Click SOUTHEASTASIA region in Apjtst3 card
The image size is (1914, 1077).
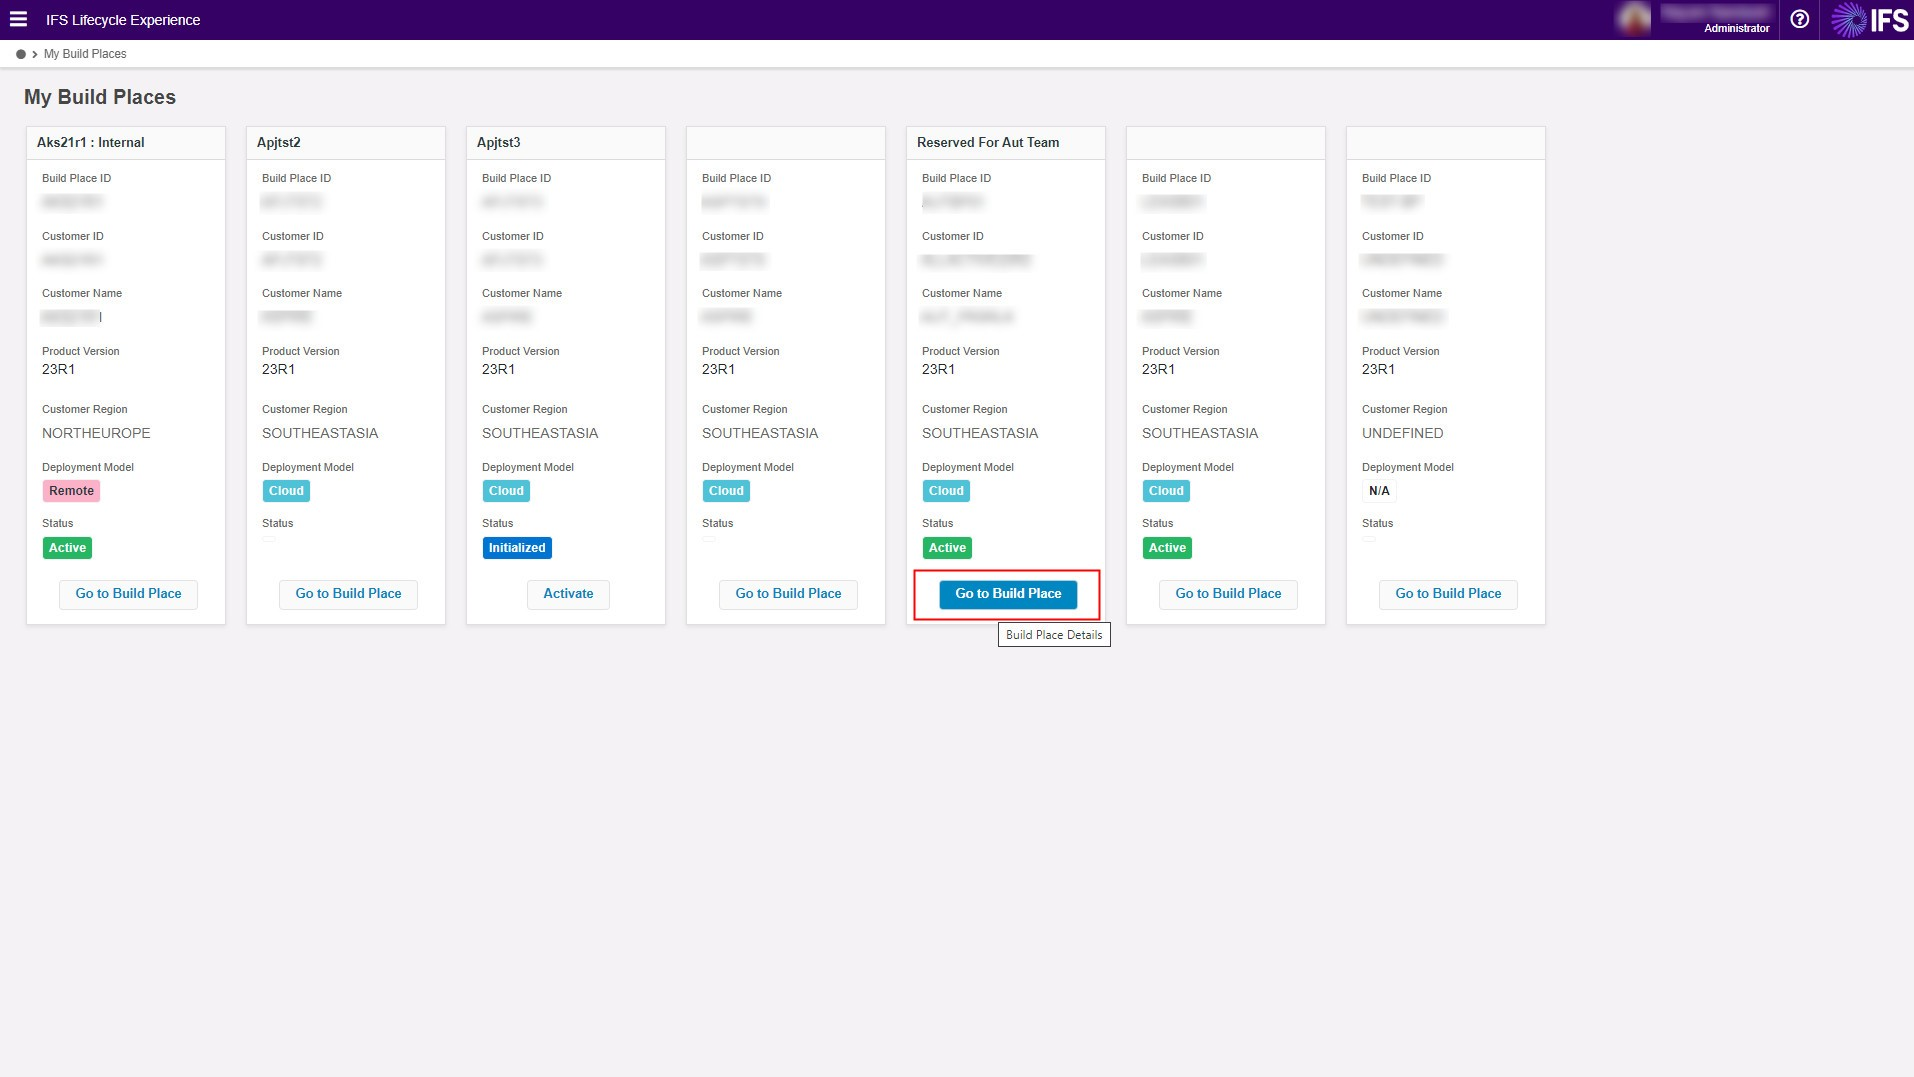tap(540, 433)
